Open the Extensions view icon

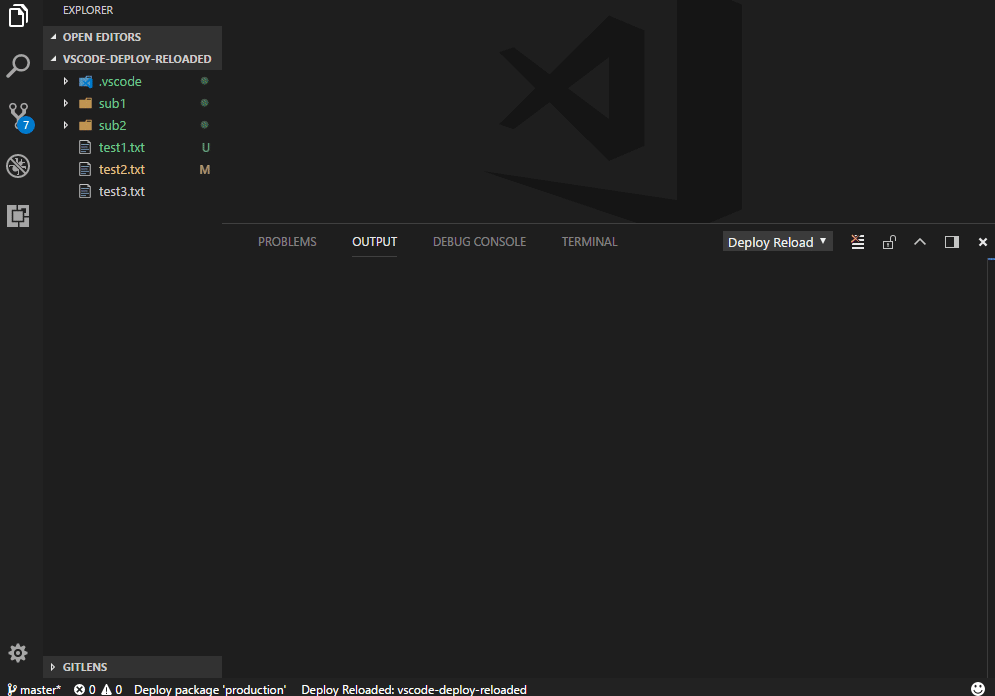coord(18,216)
